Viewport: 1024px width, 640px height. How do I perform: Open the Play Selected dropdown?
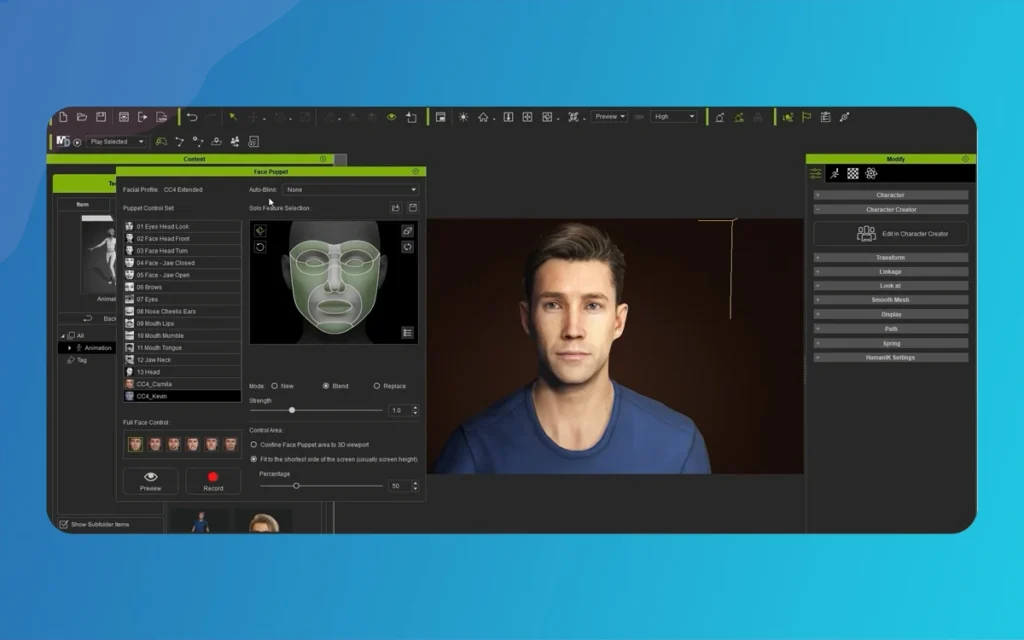click(x=115, y=140)
